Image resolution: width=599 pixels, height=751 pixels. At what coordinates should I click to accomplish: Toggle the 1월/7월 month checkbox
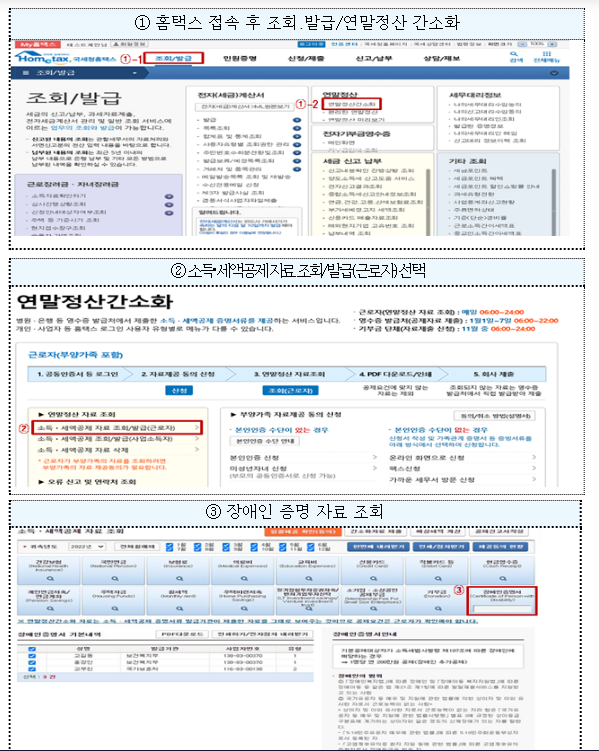(x=170, y=546)
